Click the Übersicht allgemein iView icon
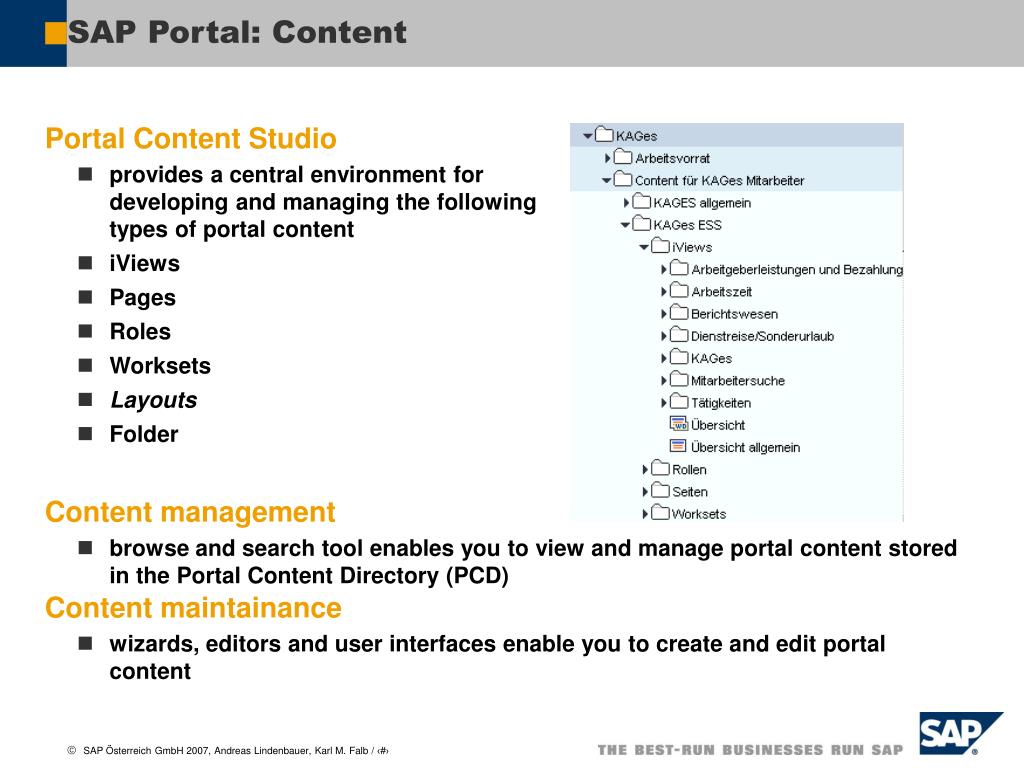Viewport: 1024px width, 768px height. click(x=679, y=446)
